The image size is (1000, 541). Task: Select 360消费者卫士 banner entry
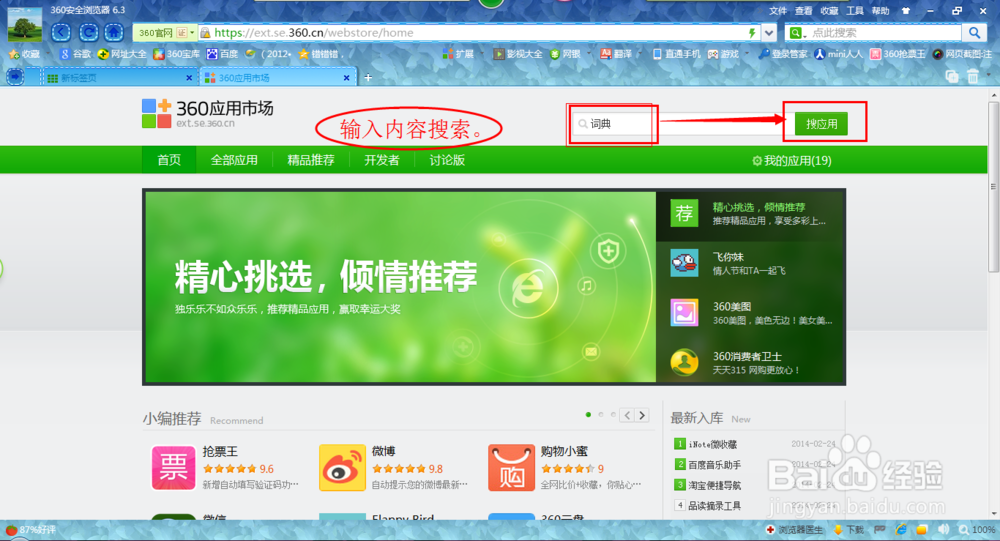point(750,362)
